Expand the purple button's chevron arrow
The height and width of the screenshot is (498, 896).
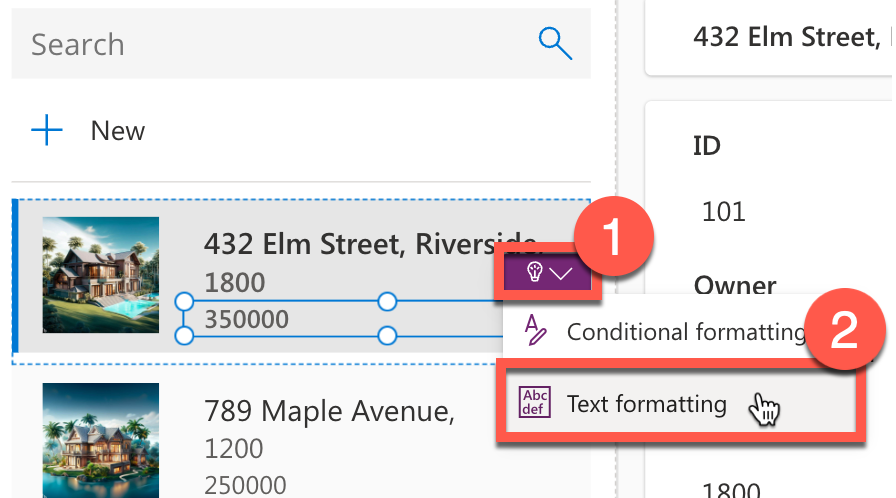pyautogui.click(x=561, y=274)
